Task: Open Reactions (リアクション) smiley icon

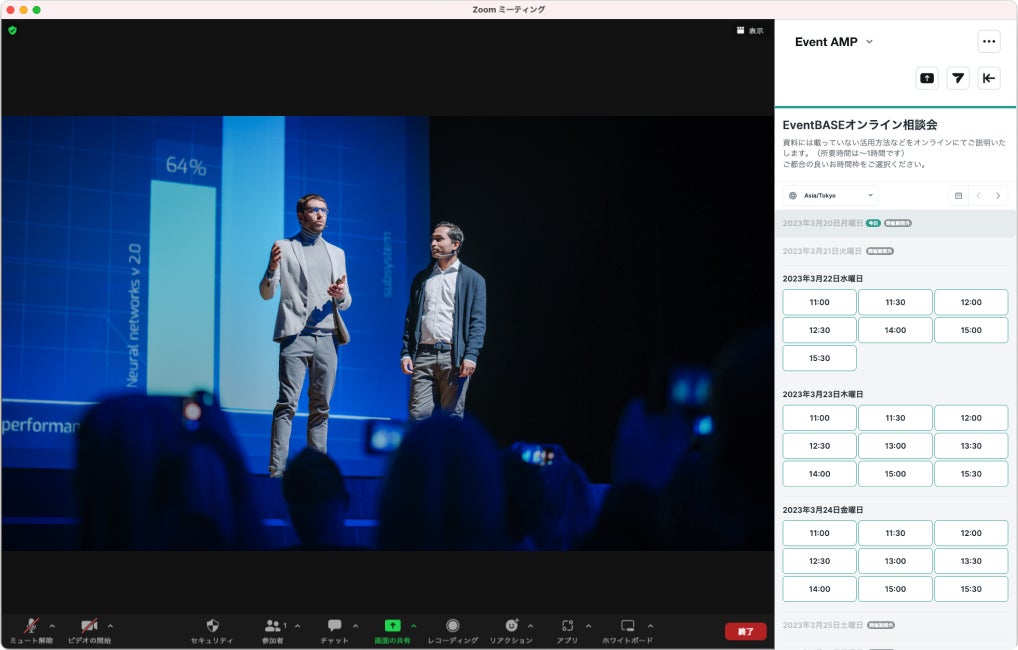Action: pyautogui.click(x=511, y=626)
